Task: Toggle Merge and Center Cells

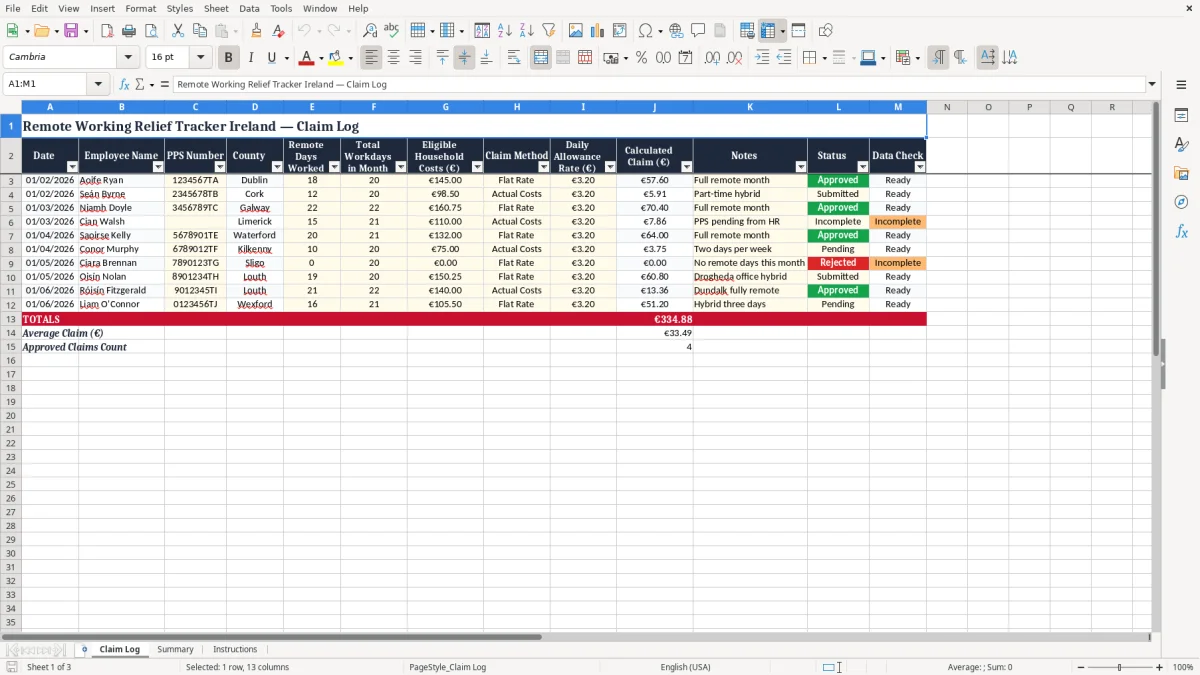Action: pyautogui.click(x=541, y=58)
